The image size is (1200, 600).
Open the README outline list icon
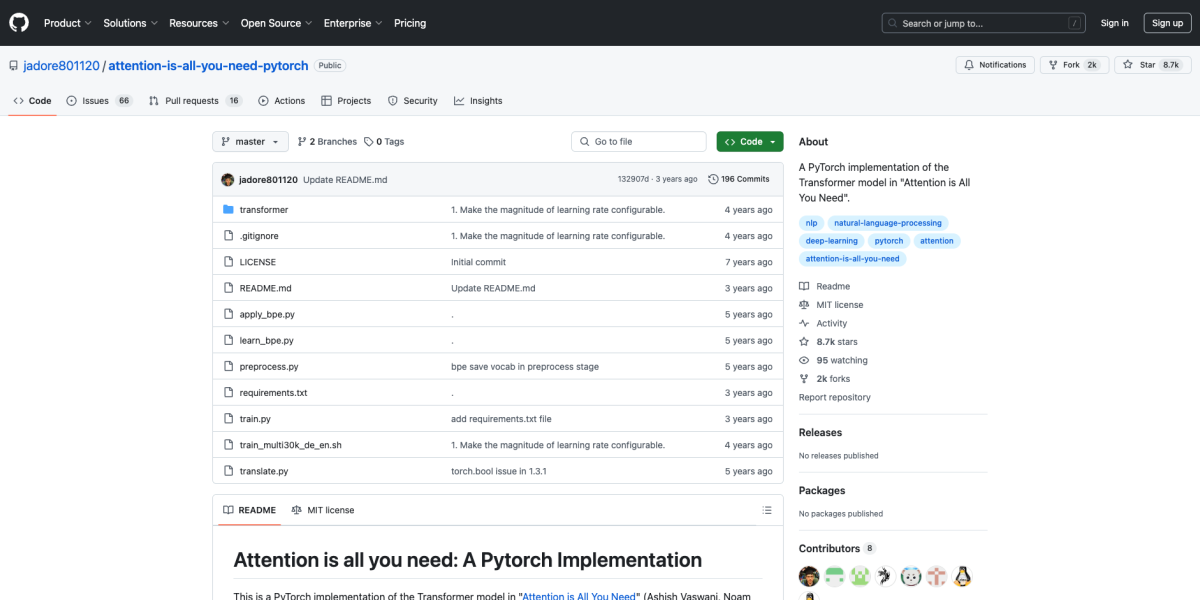point(766,510)
